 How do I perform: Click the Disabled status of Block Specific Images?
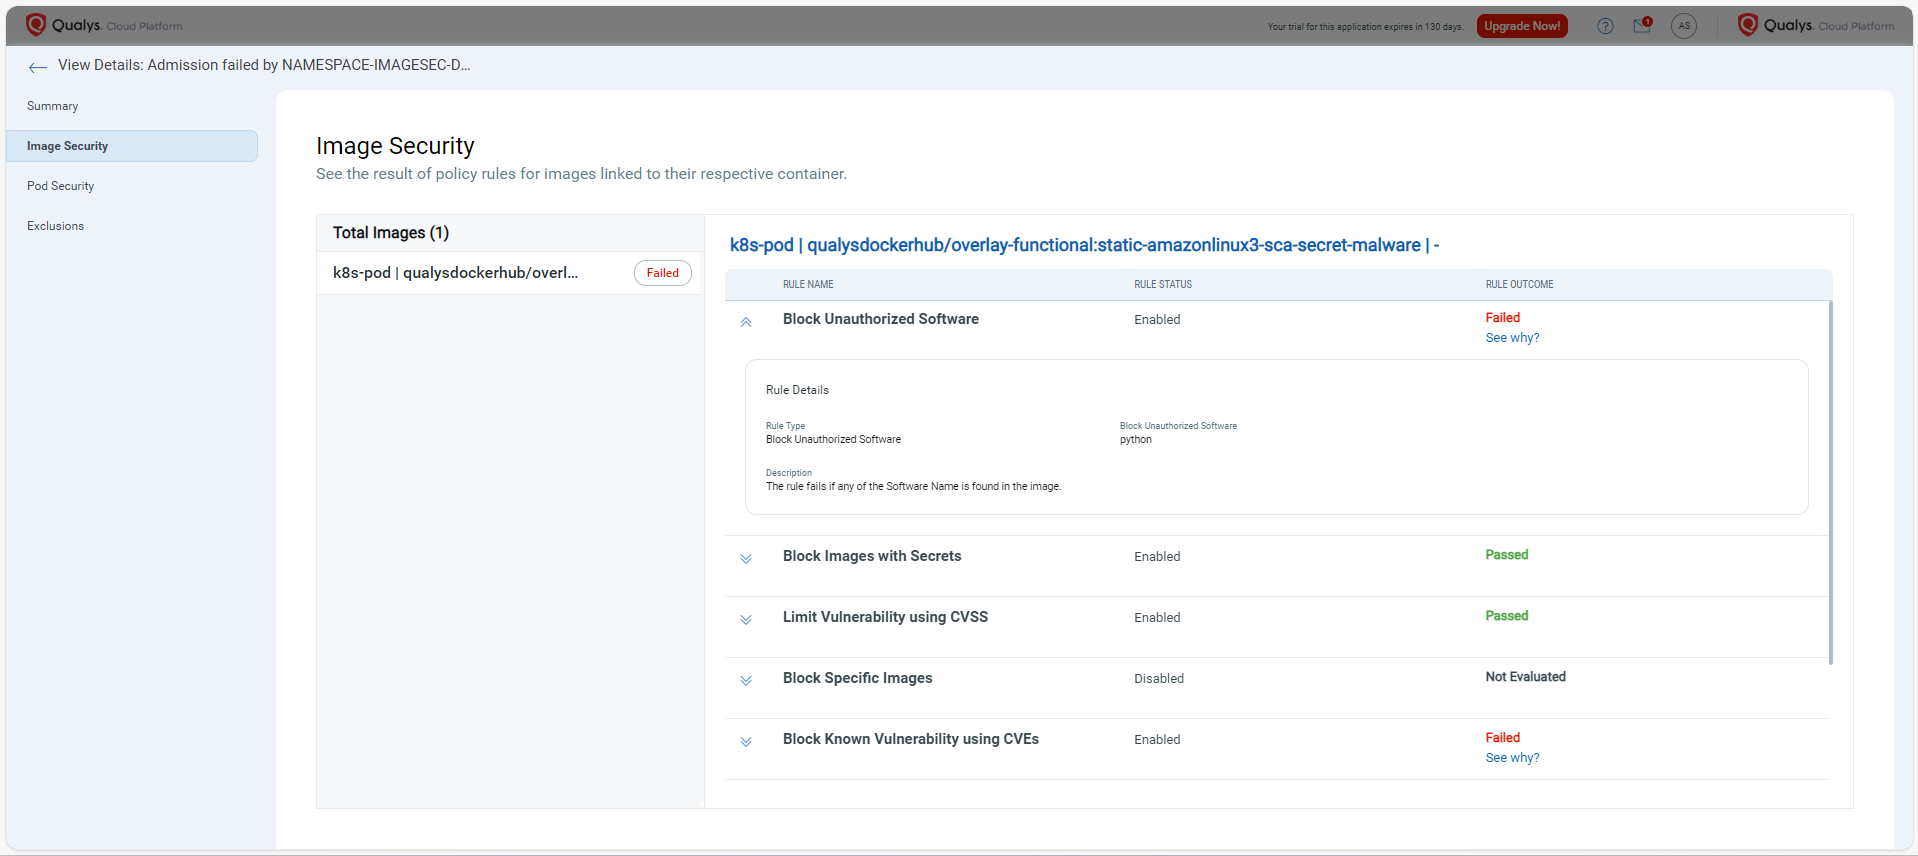[1159, 679]
